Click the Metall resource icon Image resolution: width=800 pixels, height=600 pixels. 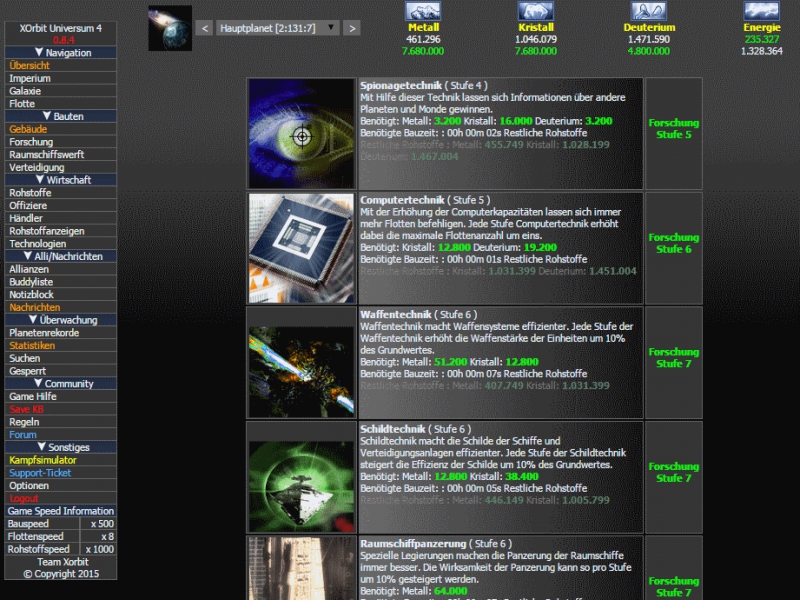tap(423, 11)
